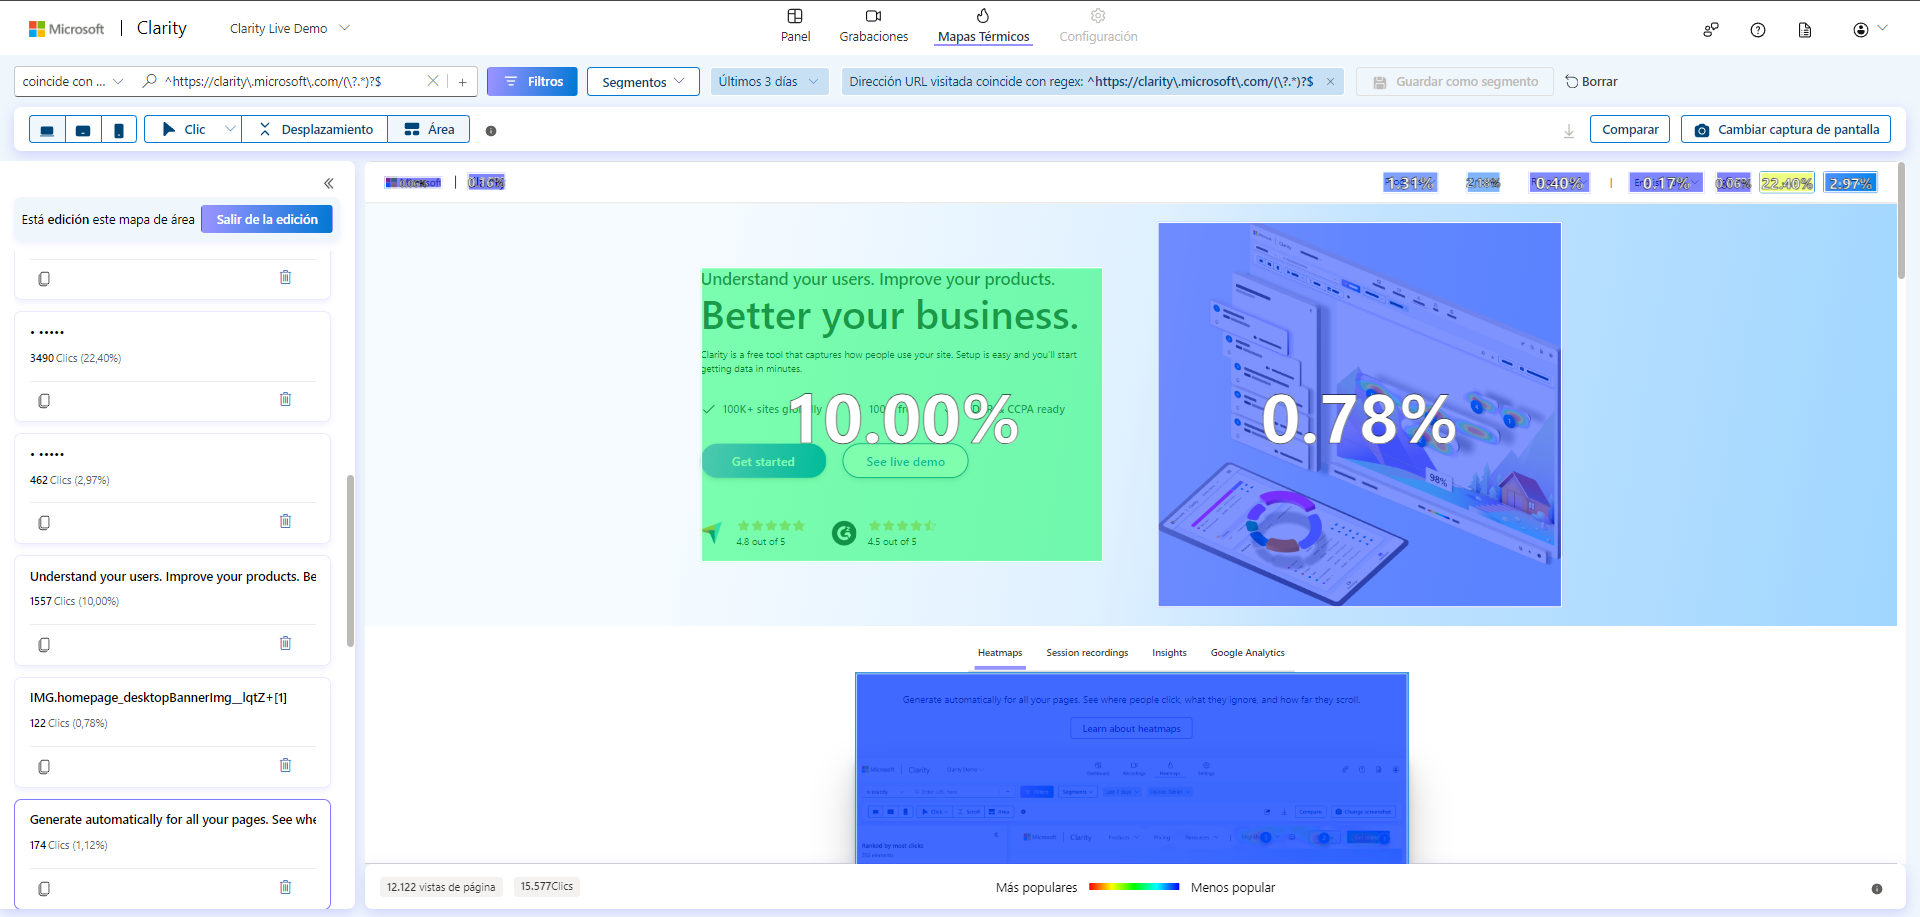Delete the 'Generate automatically' area entry

pyautogui.click(x=285, y=887)
